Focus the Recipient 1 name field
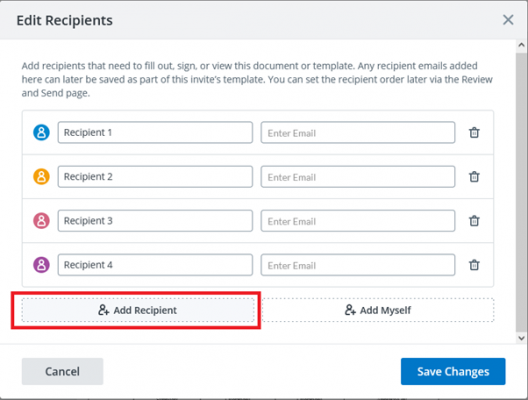This screenshot has width=528, height=400. [155, 132]
